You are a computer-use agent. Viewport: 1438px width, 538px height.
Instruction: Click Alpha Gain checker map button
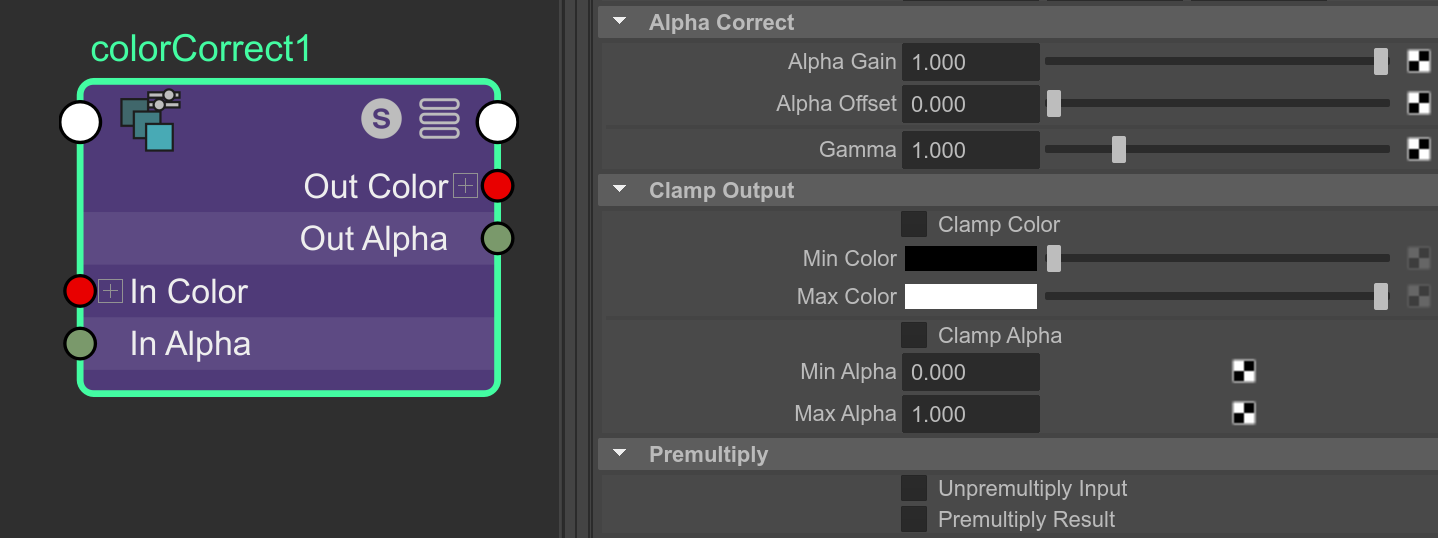pyautogui.click(x=1419, y=61)
